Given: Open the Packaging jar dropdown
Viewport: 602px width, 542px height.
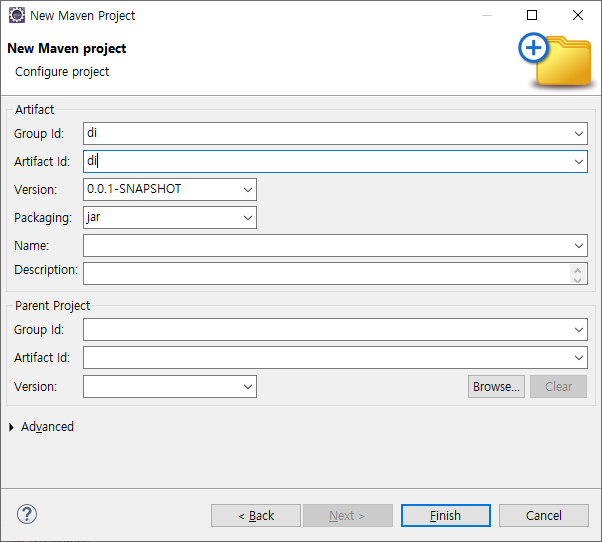Looking at the screenshot, I should [x=248, y=218].
